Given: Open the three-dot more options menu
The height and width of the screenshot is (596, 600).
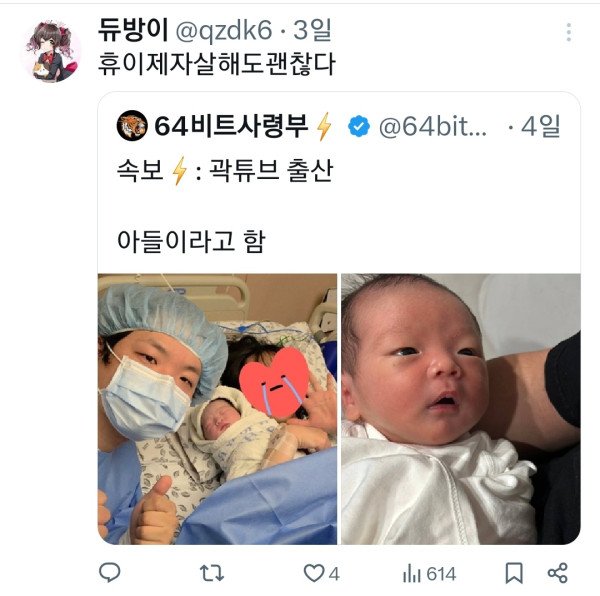Looking at the screenshot, I should pyautogui.click(x=568, y=32).
